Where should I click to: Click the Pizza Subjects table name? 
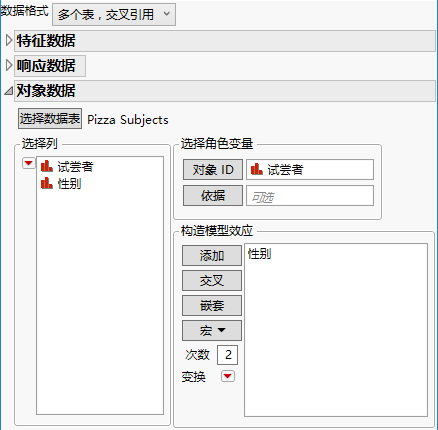point(128,120)
